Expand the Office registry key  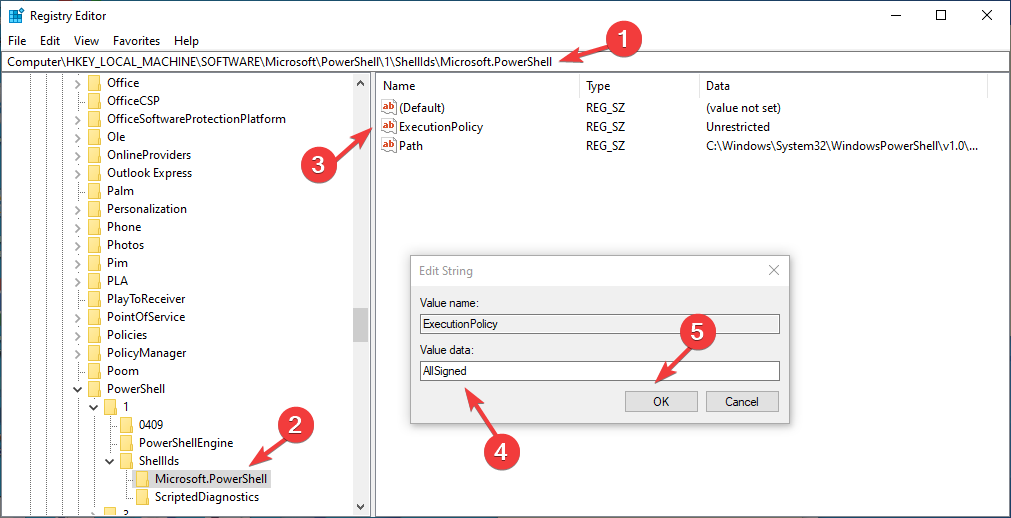click(x=78, y=83)
